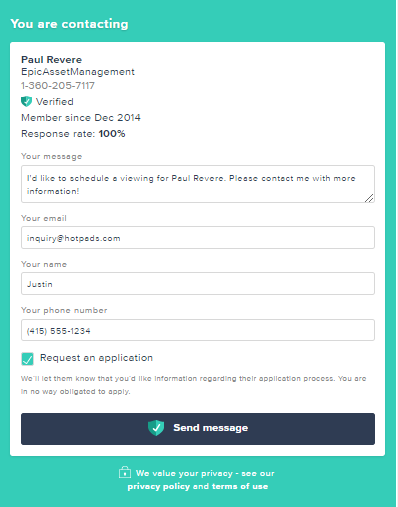Click the shield icon on Send message button
Screen dimensions: 398x507
tap(156, 428)
